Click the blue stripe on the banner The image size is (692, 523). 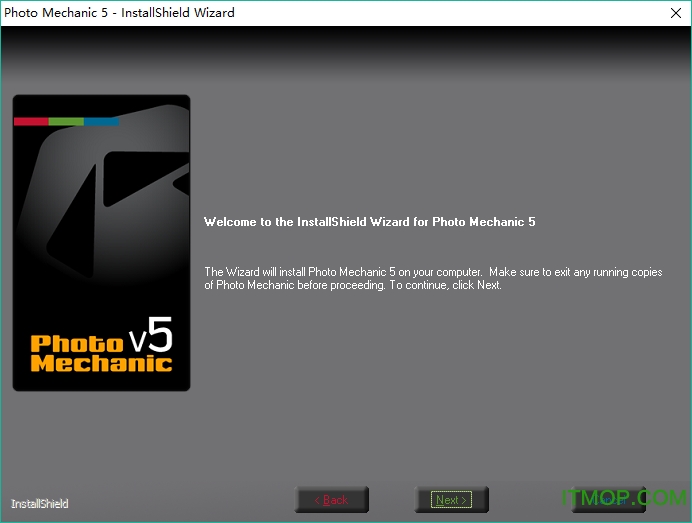click(101, 122)
